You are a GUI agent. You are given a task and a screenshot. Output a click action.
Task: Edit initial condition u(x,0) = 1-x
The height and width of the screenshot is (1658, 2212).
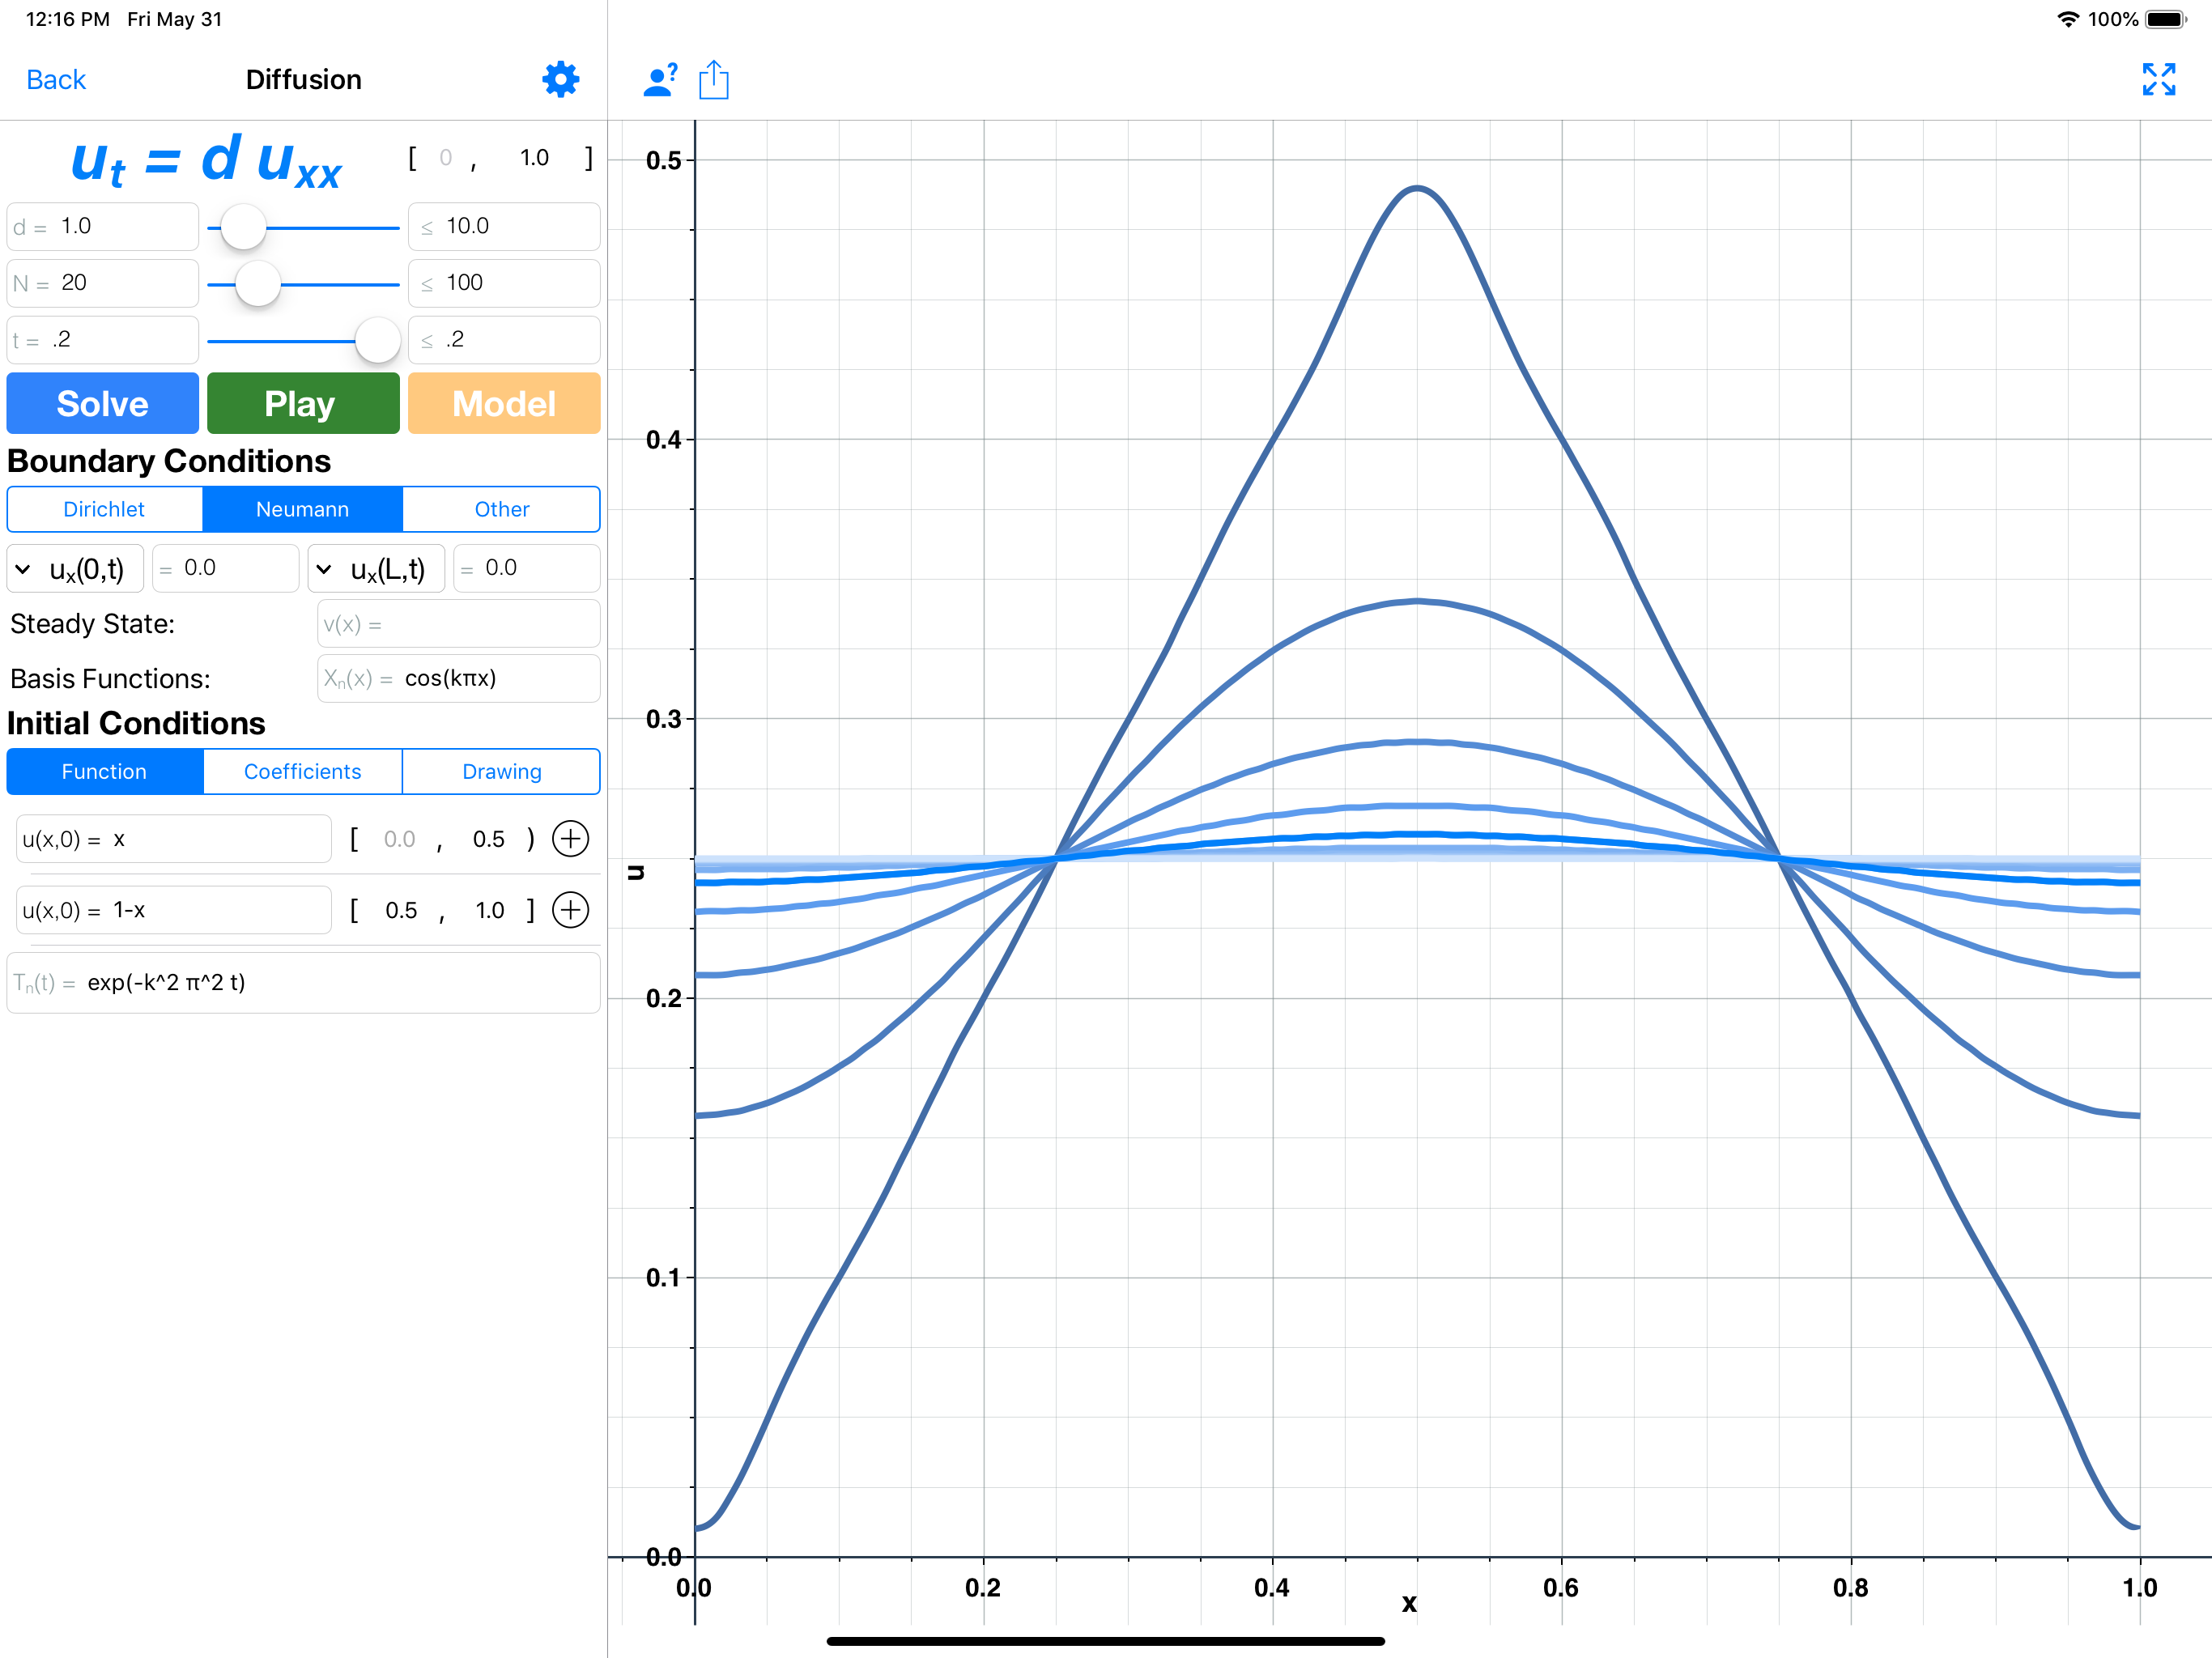174,910
